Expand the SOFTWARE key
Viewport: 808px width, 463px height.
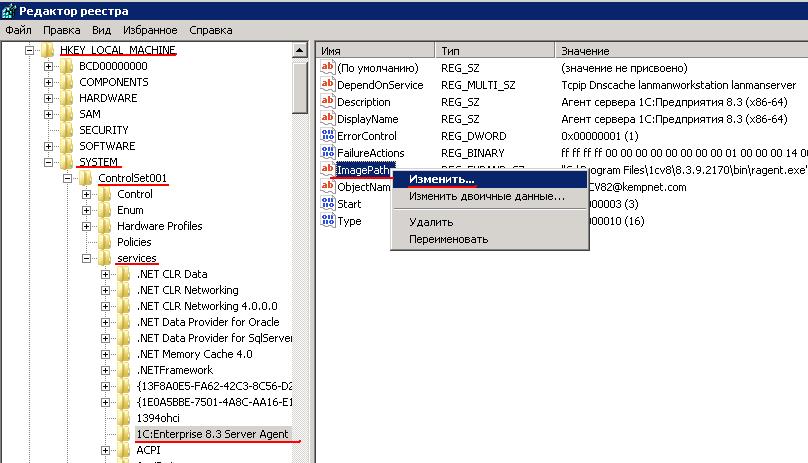tap(48, 146)
